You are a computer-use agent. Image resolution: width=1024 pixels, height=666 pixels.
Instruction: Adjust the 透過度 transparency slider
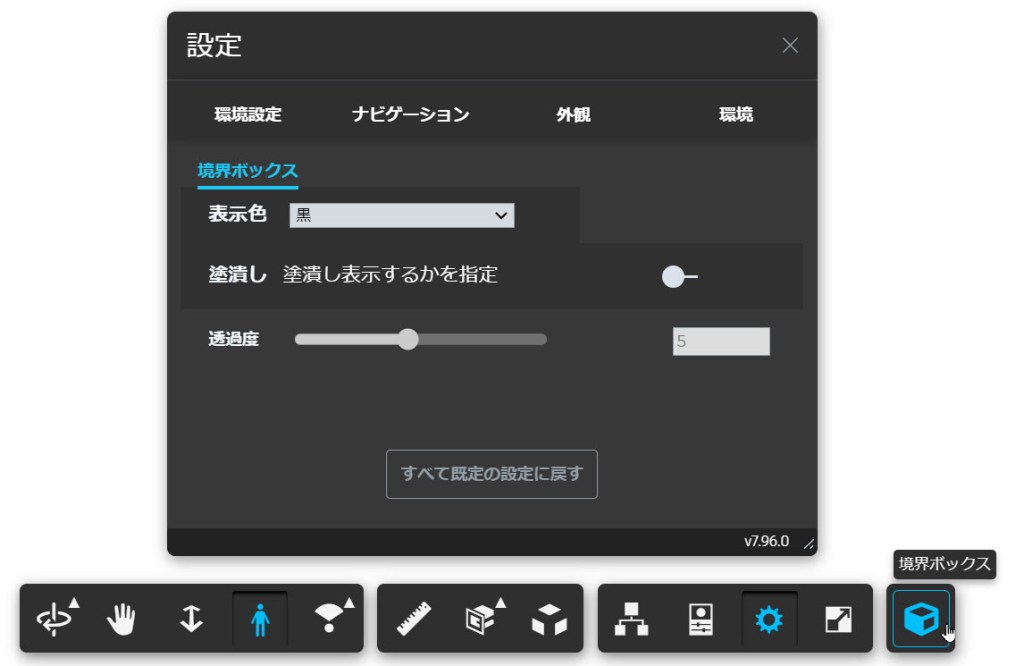[409, 340]
